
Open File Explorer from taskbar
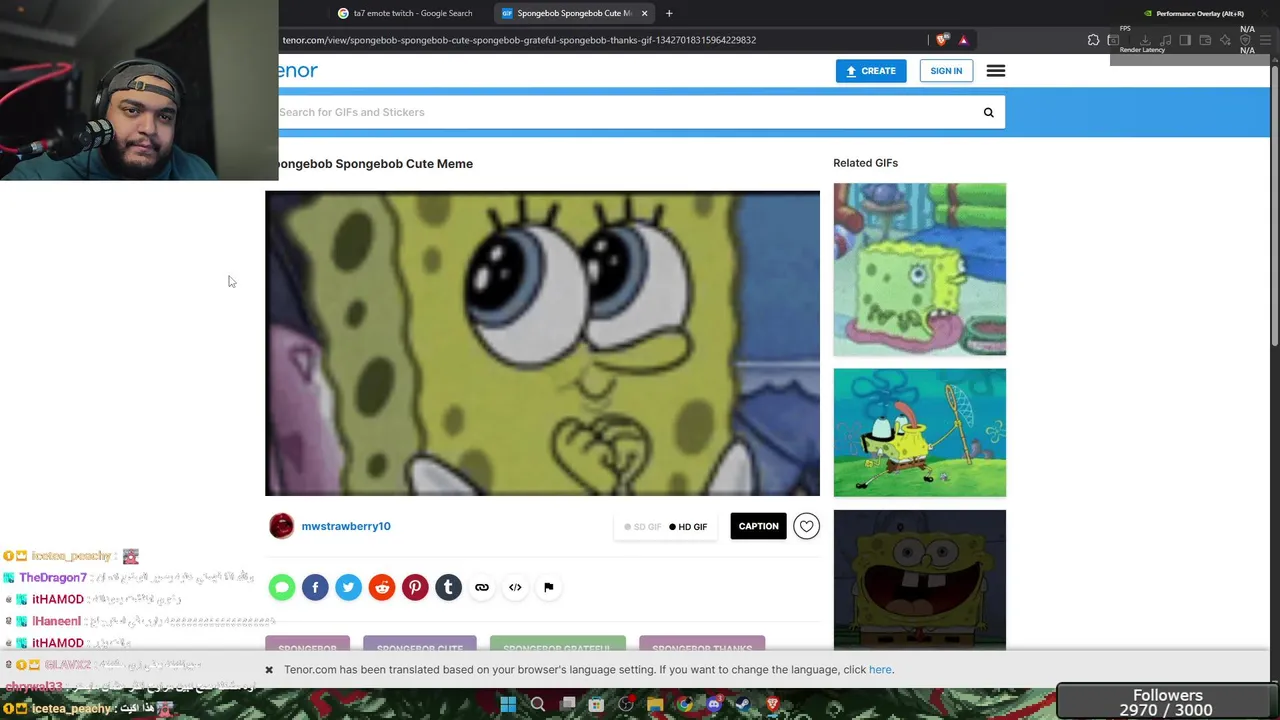[x=655, y=705]
